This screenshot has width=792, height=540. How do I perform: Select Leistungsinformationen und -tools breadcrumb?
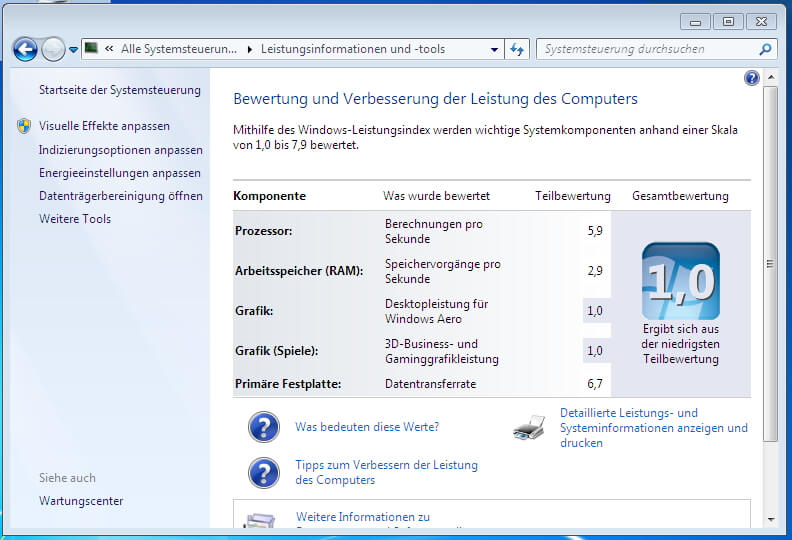[x=353, y=49]
